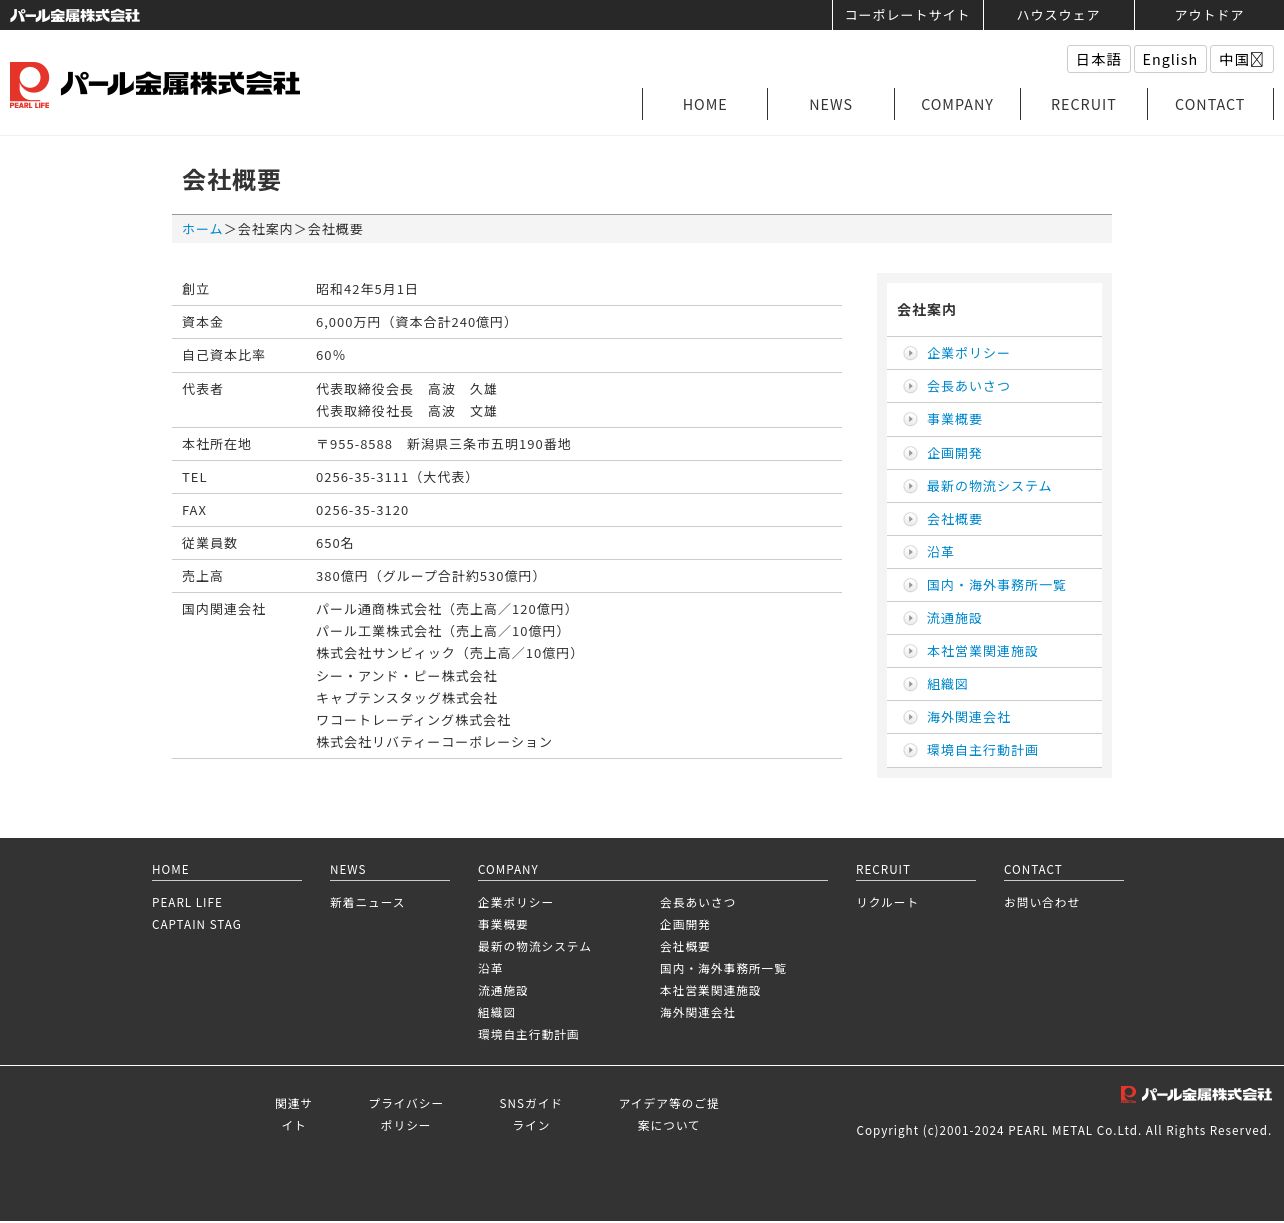Viewport: 1284px width, 1223px height.
Task: Follow the ホーム breadcrumb link
Action: tap(202, 229)
